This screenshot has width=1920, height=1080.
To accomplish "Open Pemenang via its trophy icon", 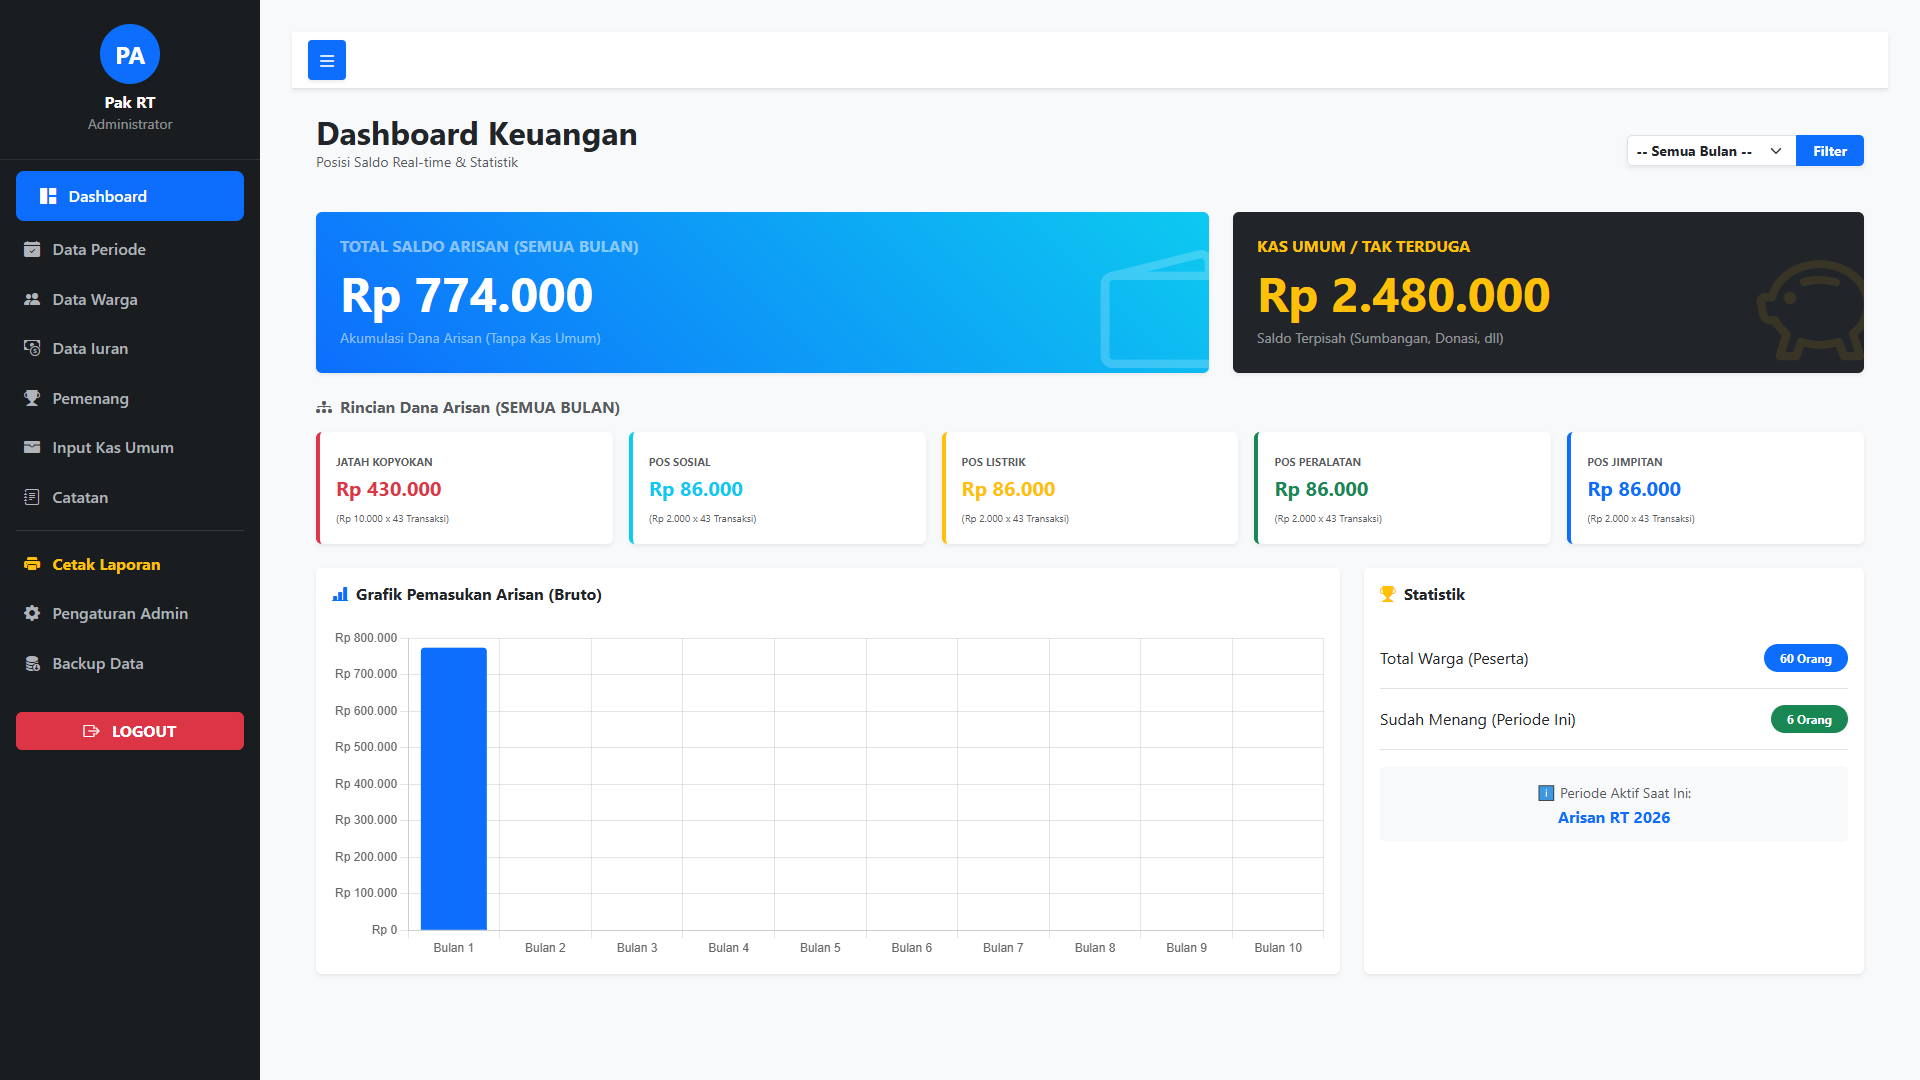I will click(32, 398).
